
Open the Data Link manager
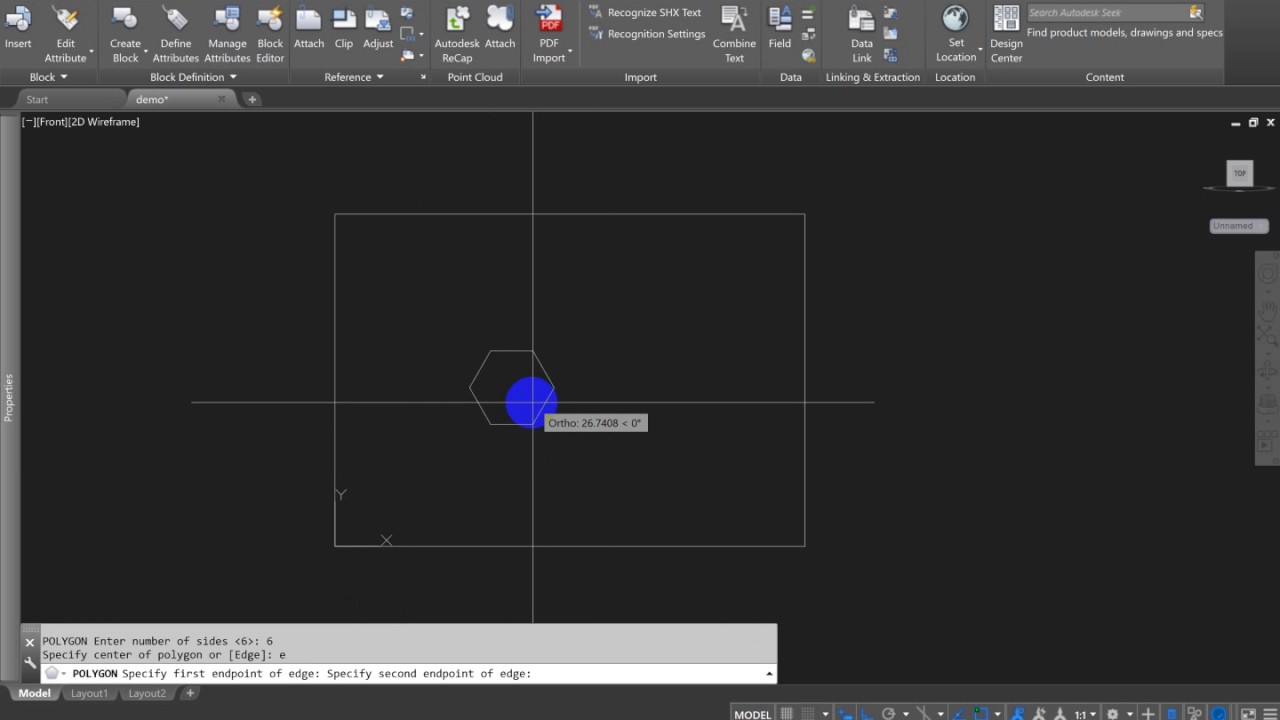(861, 35)
